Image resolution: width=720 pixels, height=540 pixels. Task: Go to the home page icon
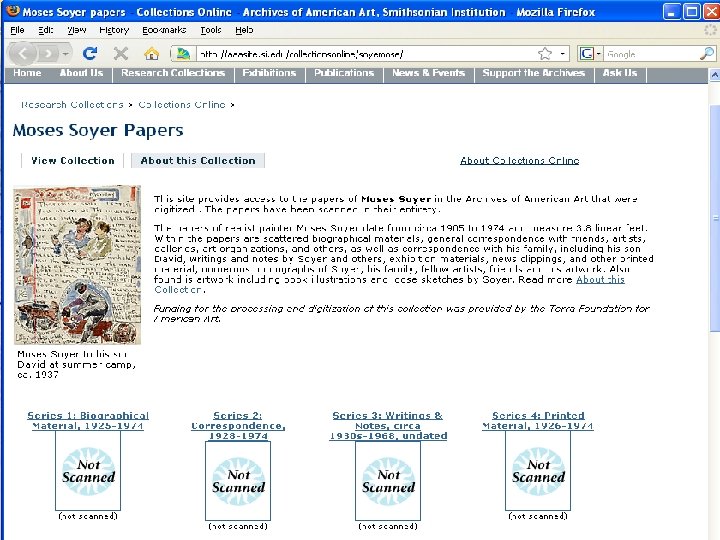point(151,54)
